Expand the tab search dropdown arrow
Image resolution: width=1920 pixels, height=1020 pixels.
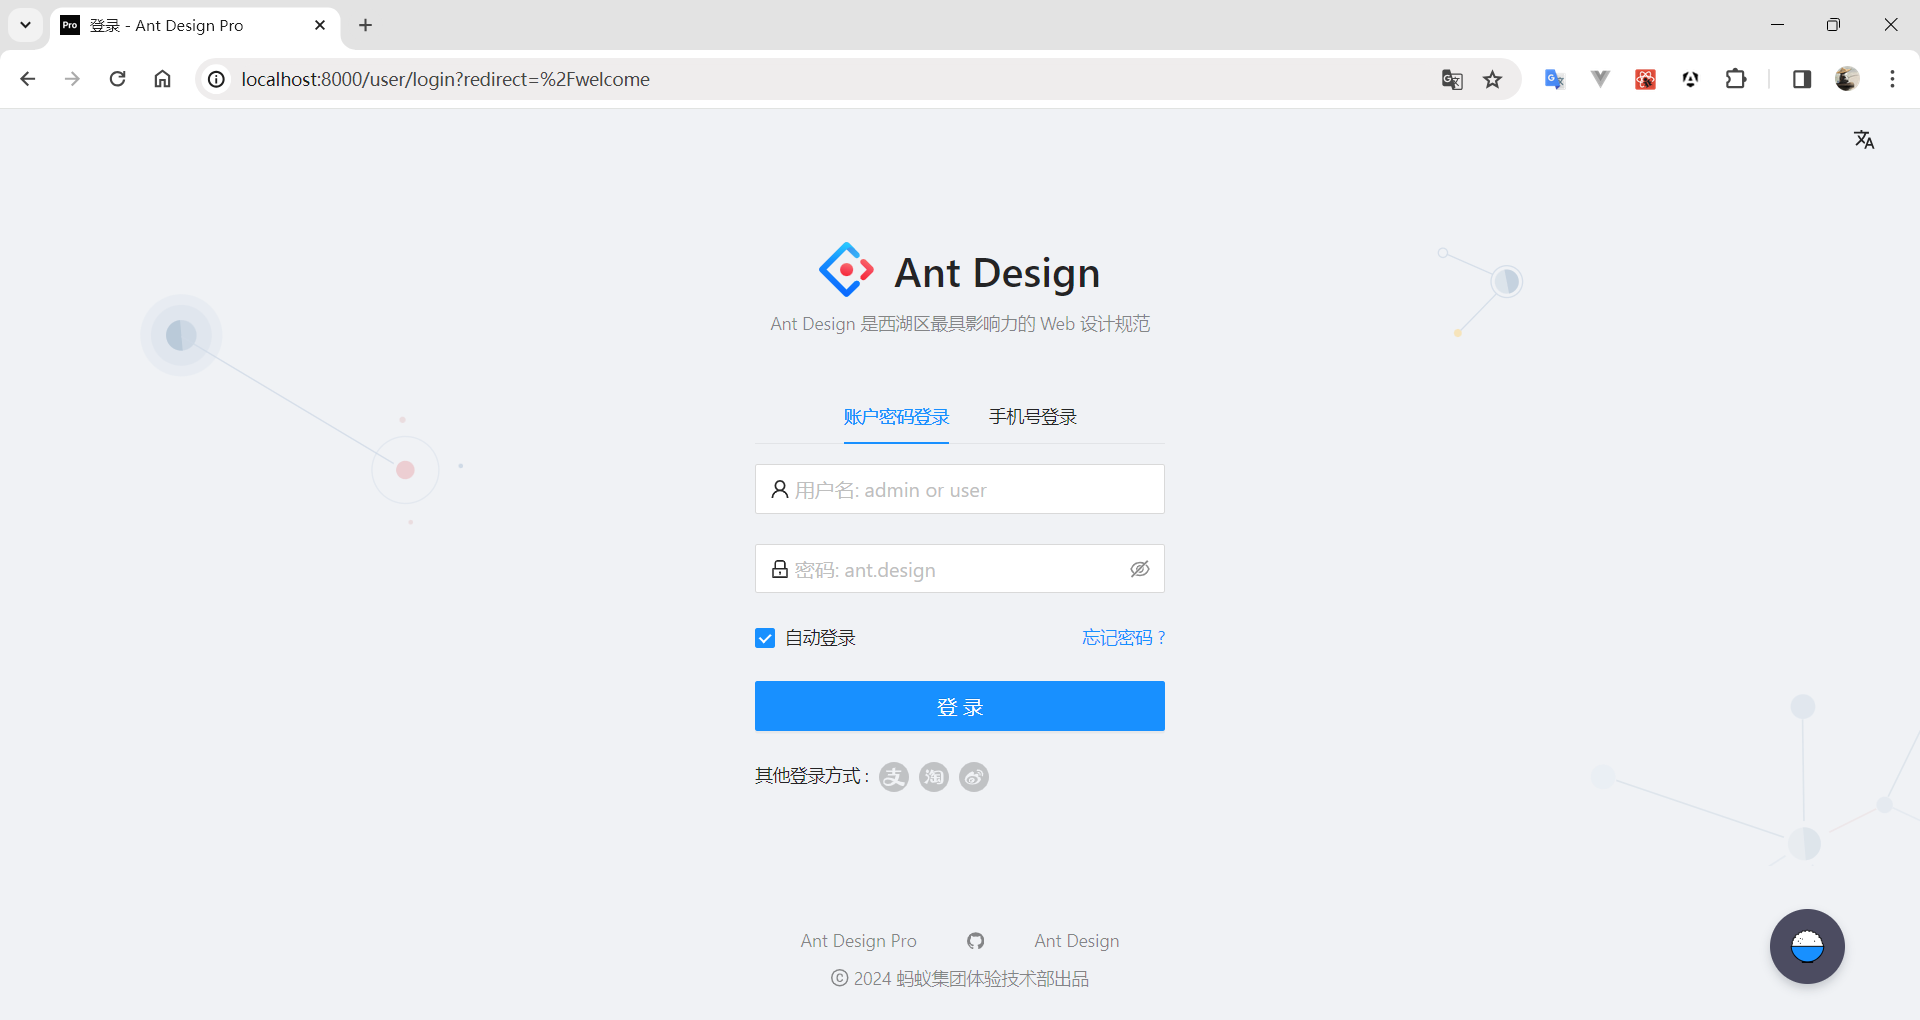25,25
